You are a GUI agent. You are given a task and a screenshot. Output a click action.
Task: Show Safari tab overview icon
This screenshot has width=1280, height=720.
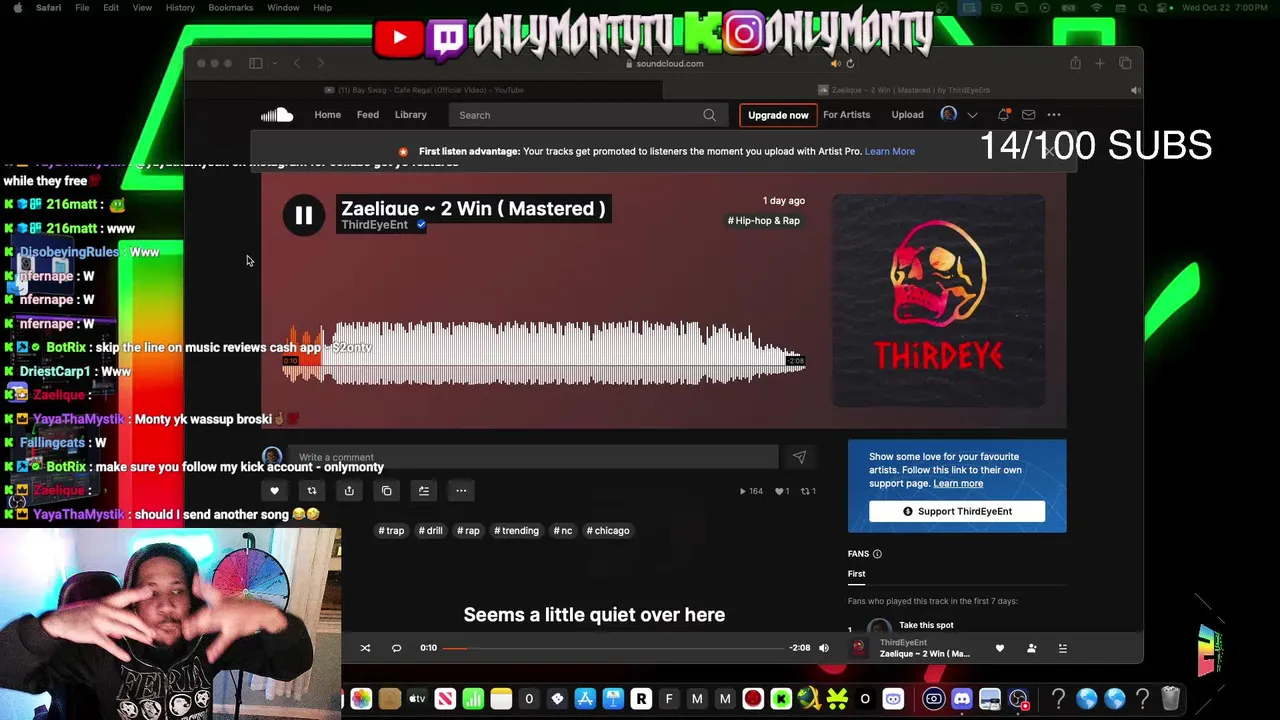(1125, 63)
